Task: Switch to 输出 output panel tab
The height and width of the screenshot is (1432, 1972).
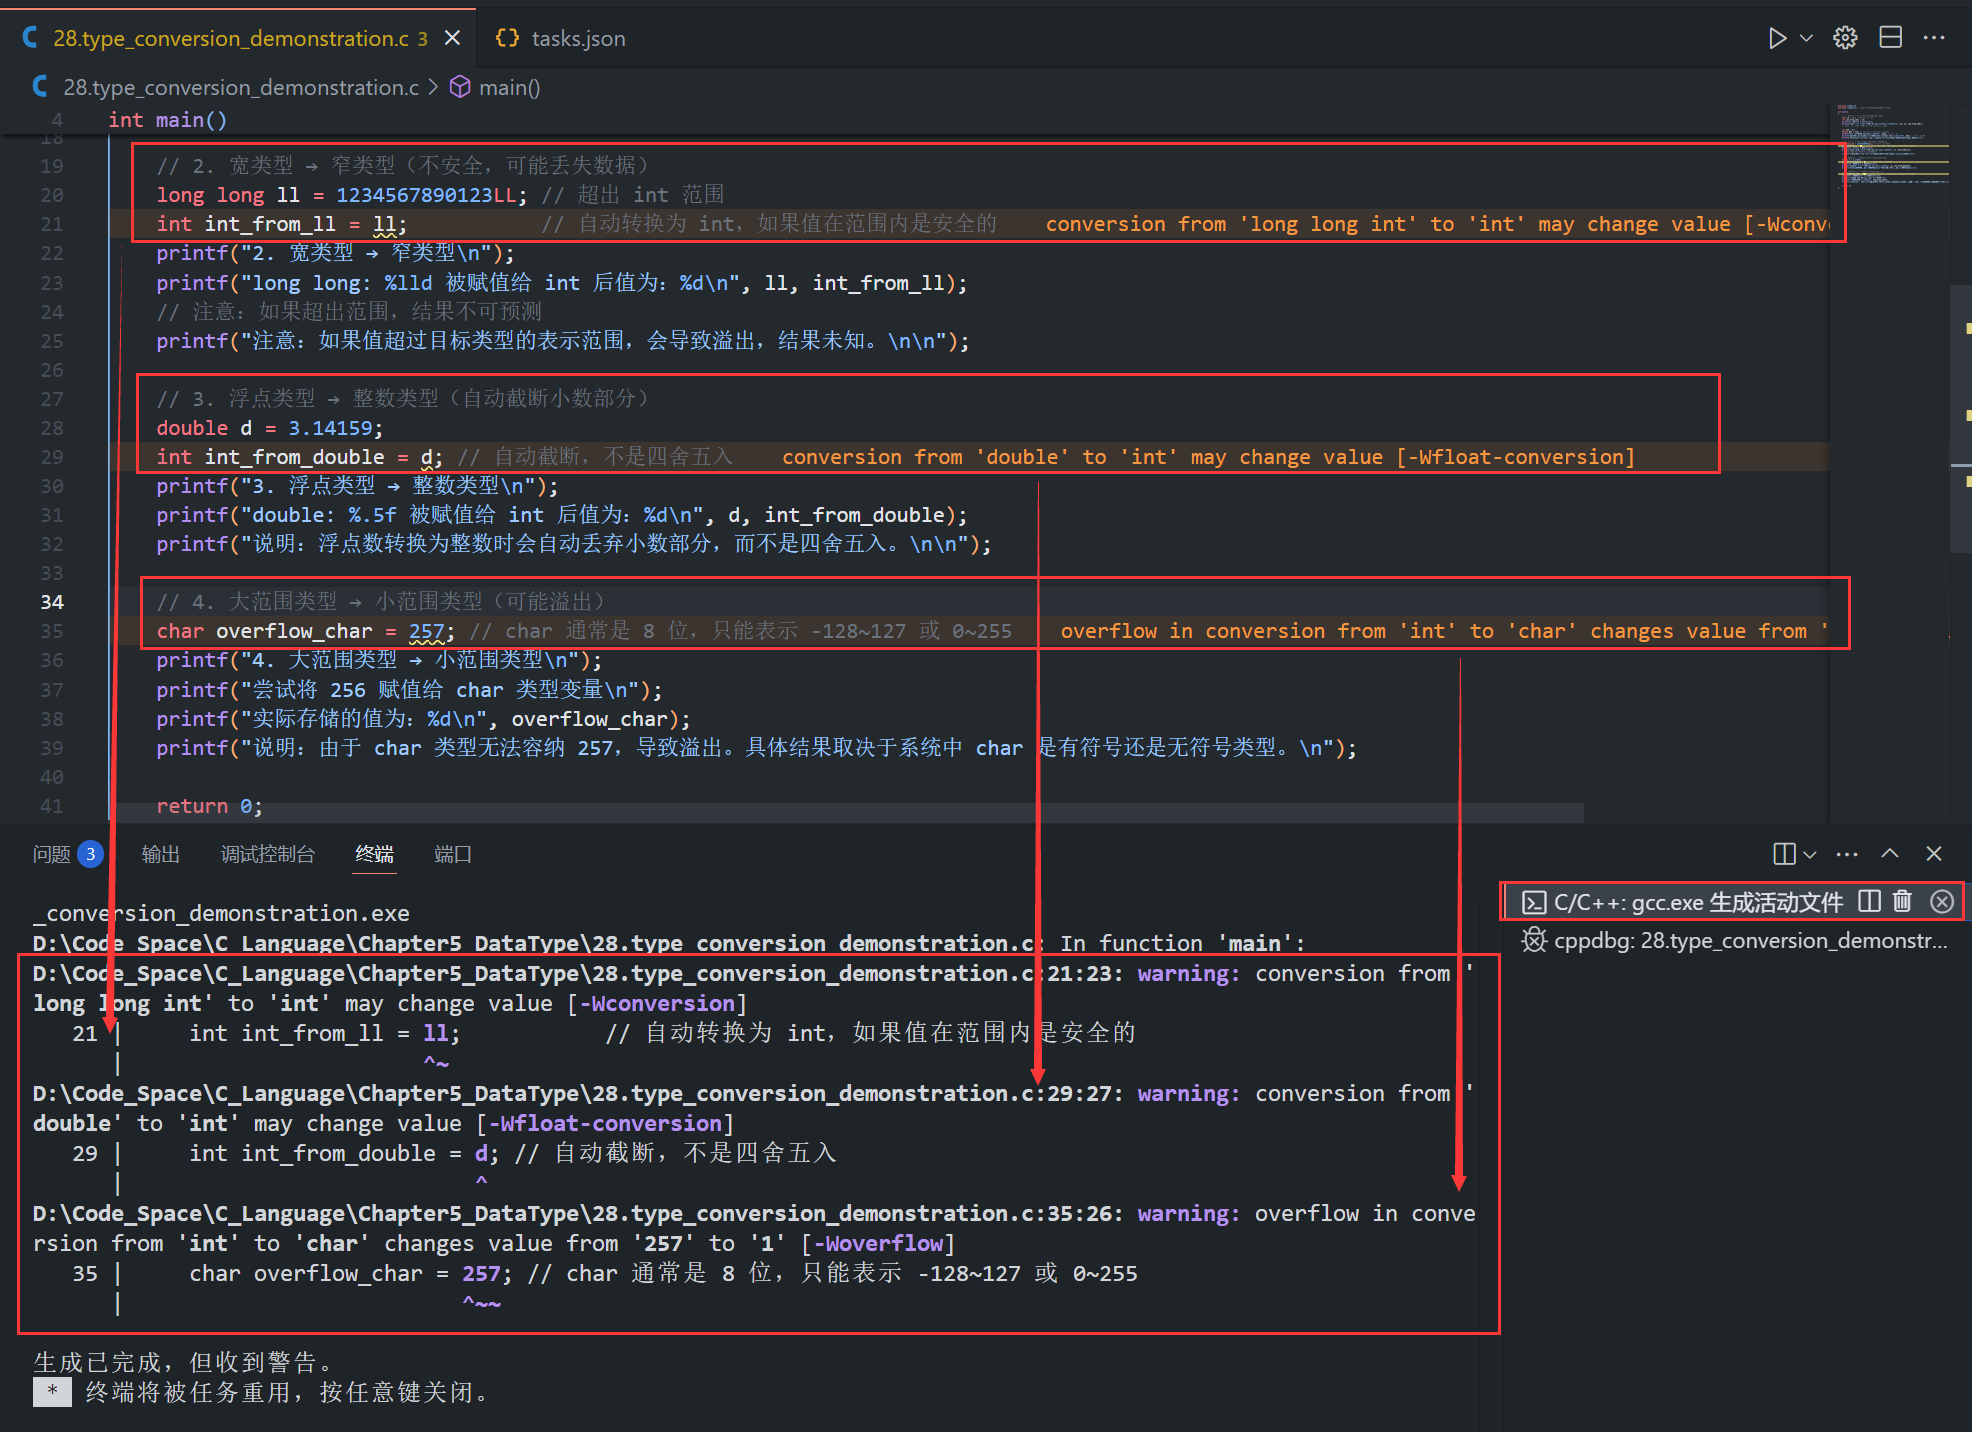Action: (x=161, y=854)
